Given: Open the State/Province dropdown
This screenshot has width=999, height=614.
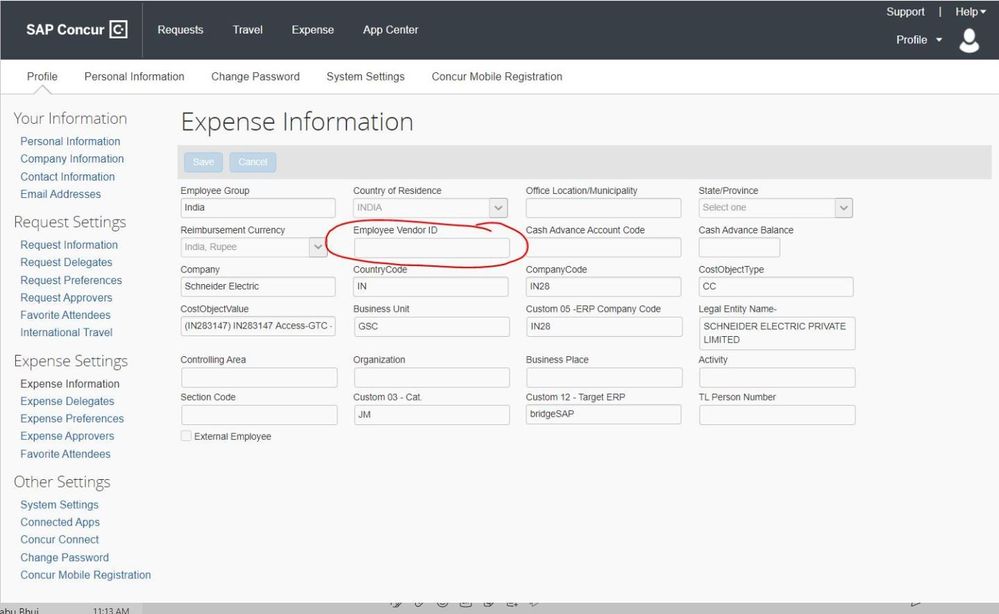Looking at the screenshot, I should pyautogui.click(x=844, y=208).
